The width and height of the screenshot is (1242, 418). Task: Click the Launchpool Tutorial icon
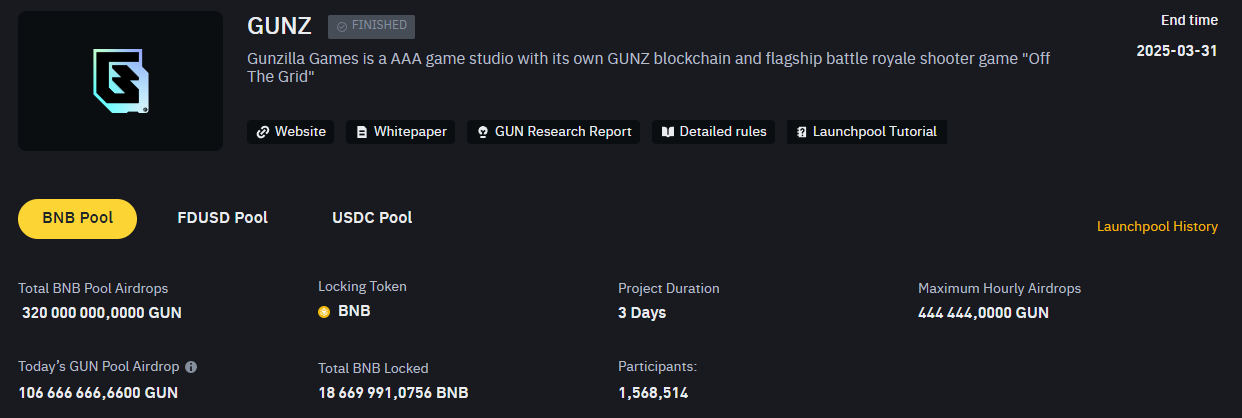click(801, 132)
